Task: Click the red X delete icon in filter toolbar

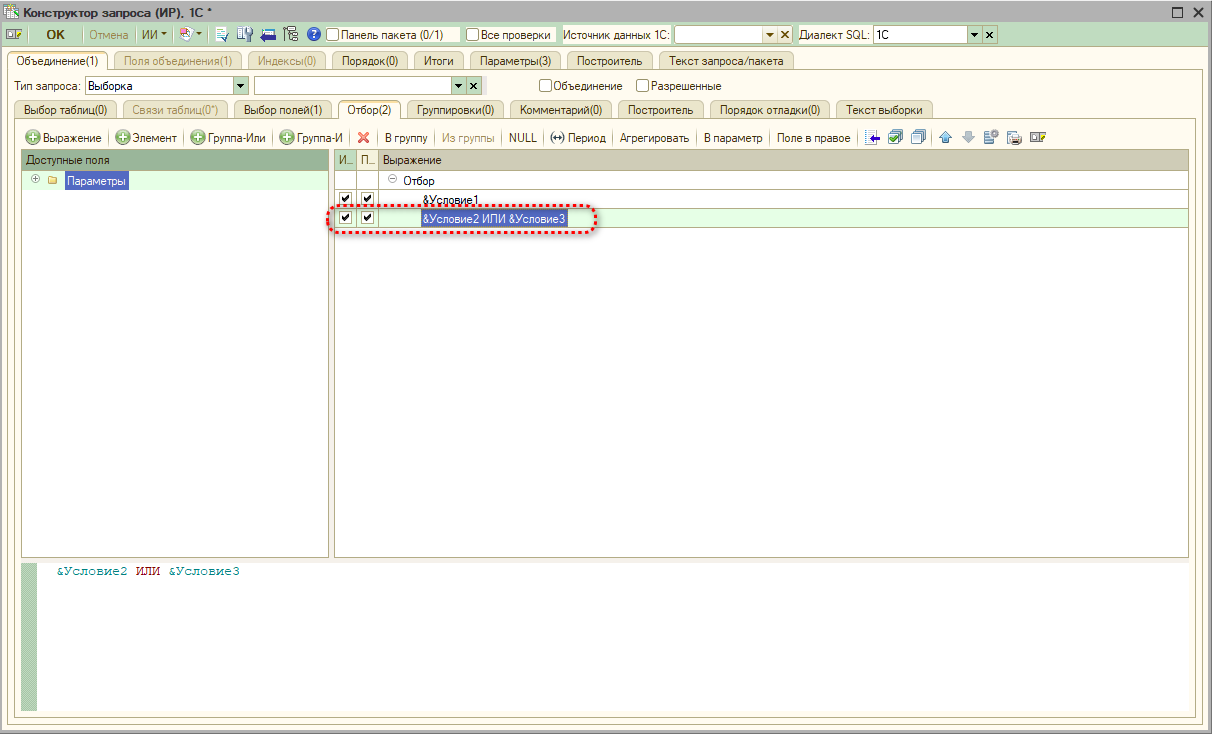Action: 364,138
